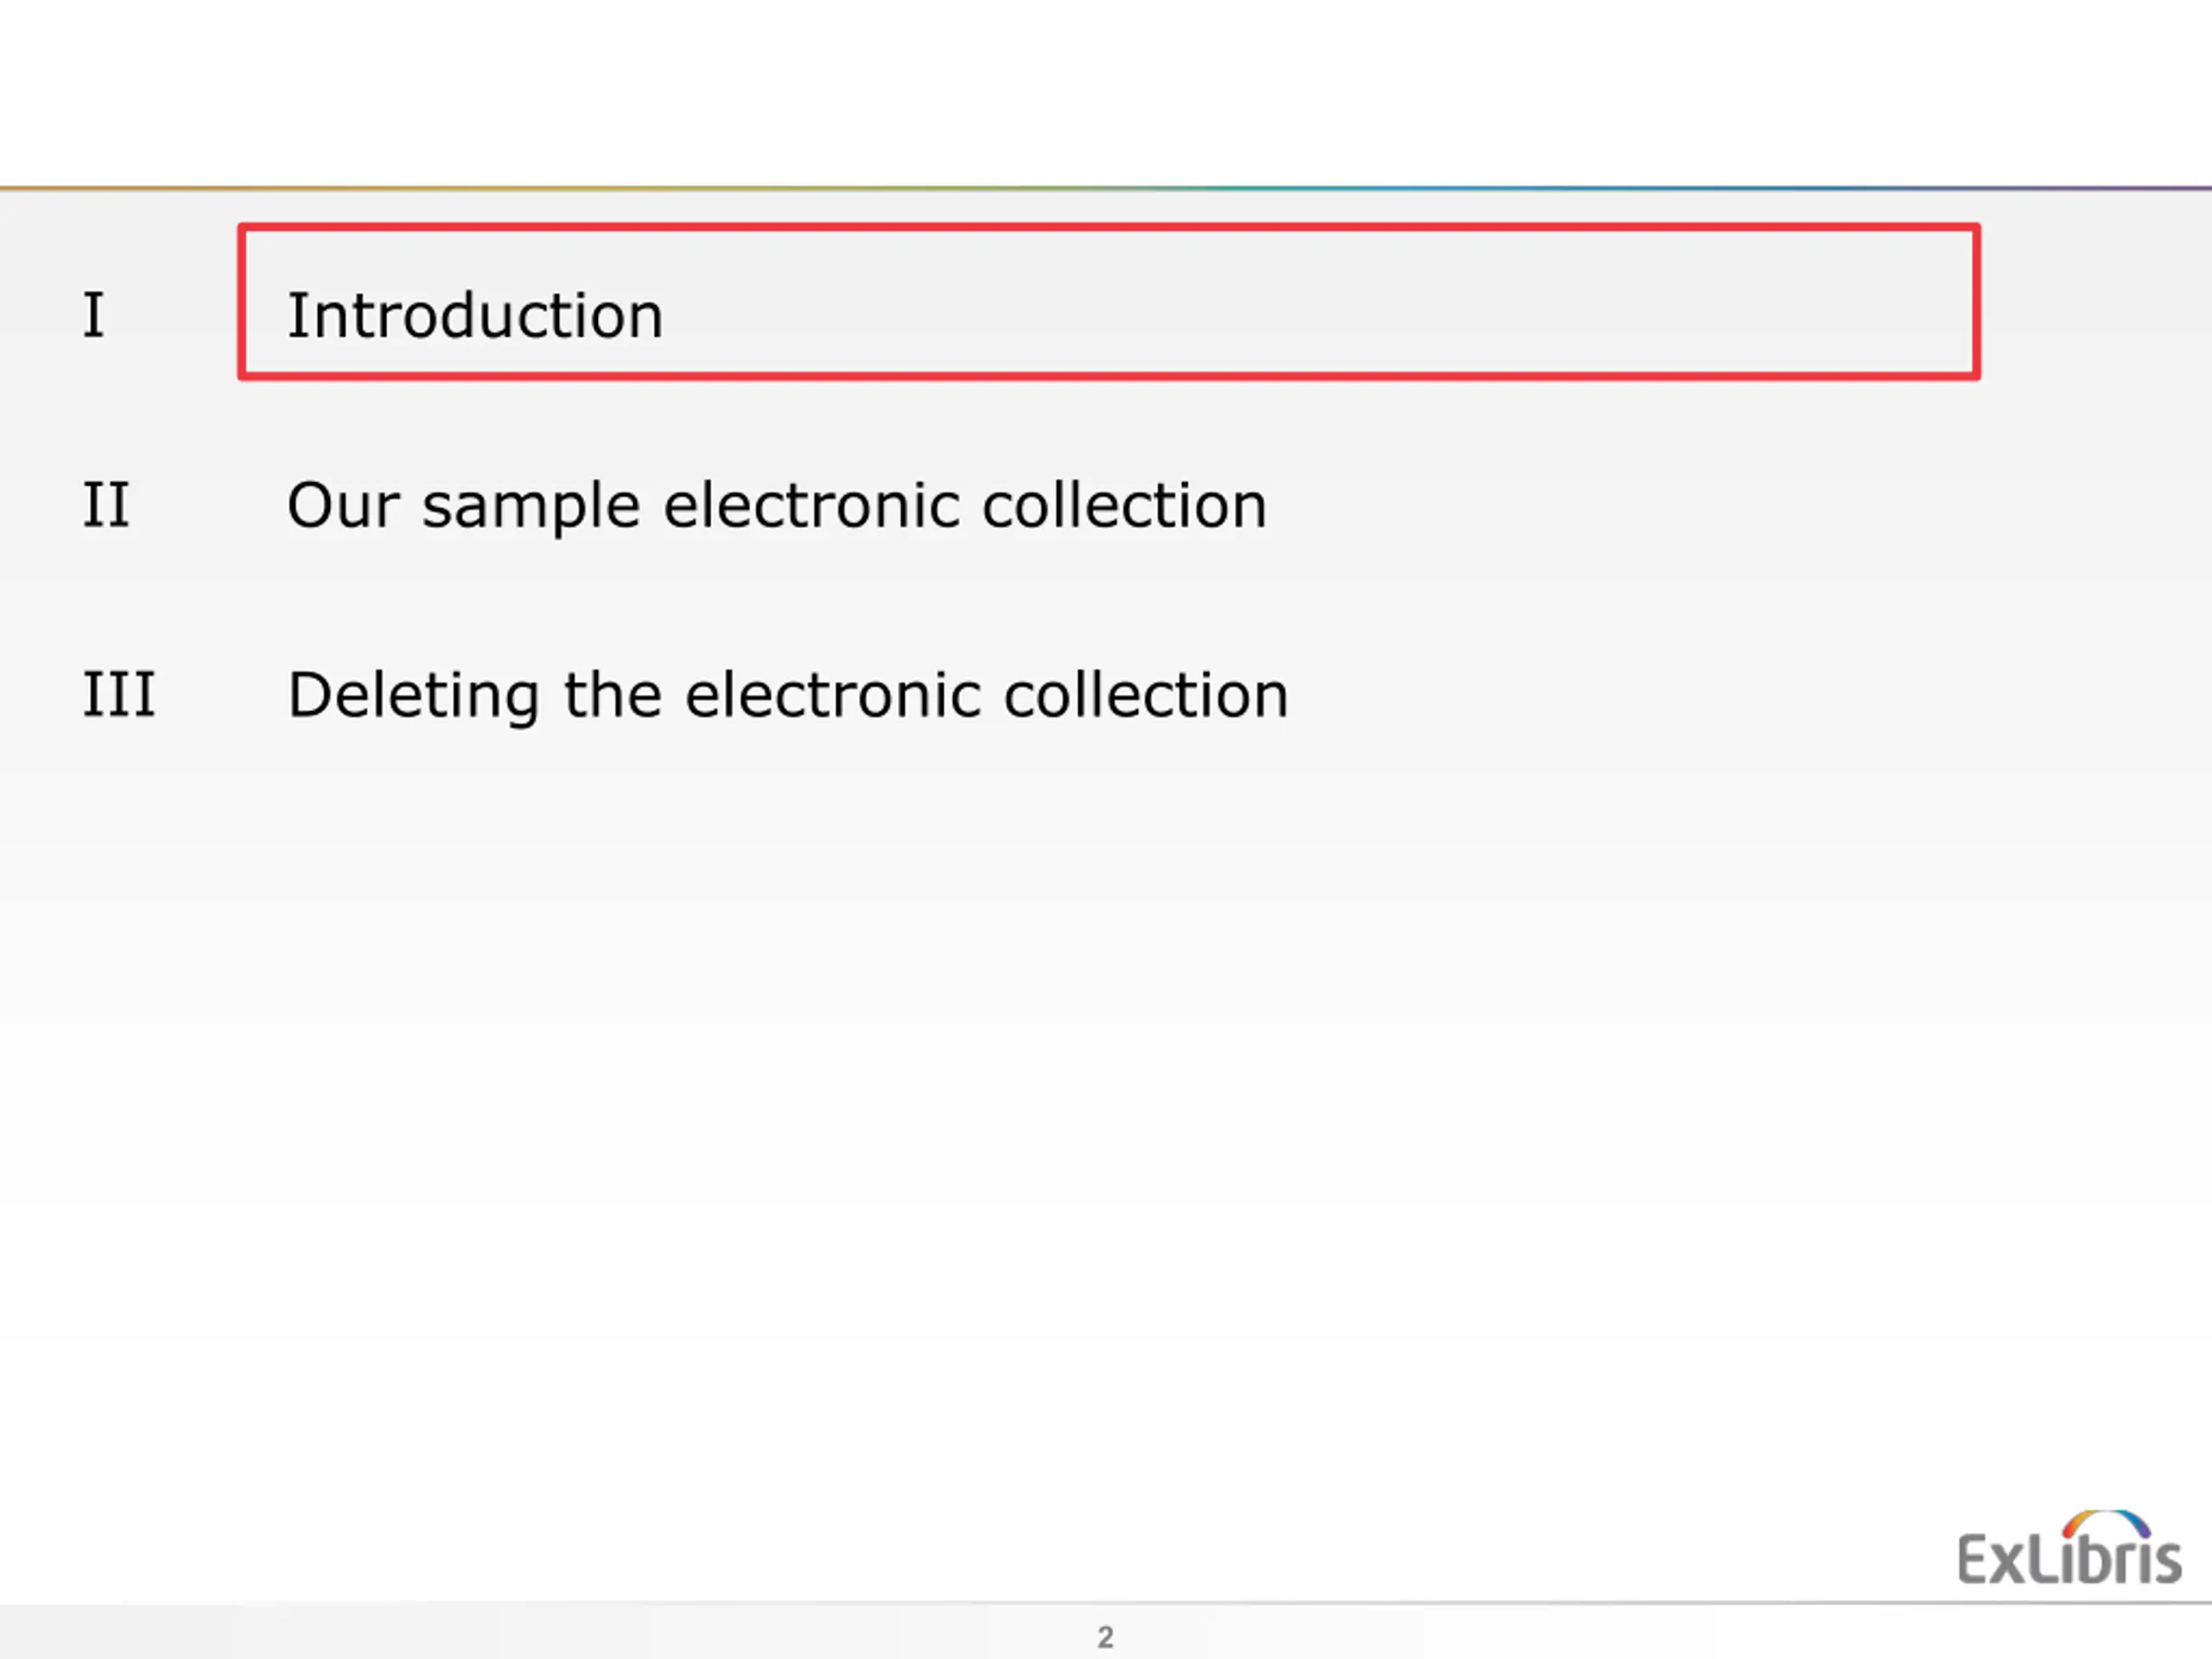Open "Our sample electronic collection" item
Image resolution: width=2212 pixels, height=1659 pixels.
[x=777, y=505]
